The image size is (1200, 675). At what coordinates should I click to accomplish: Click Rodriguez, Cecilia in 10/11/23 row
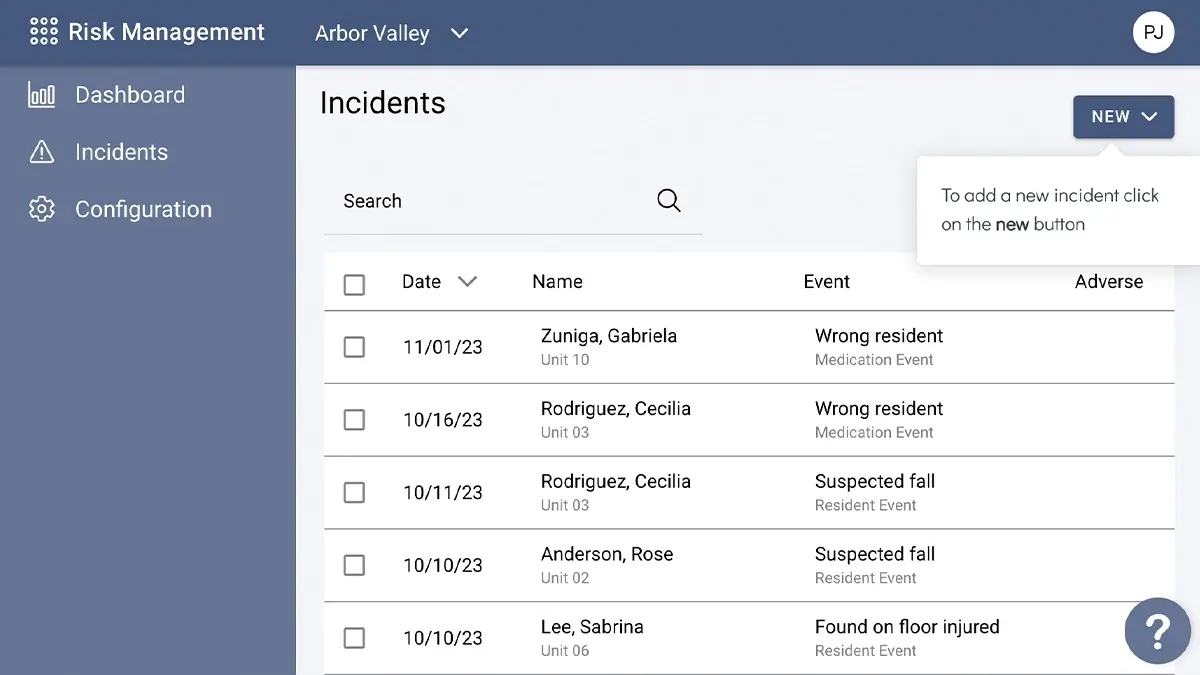pyautogui.click(x=616, y=482)
